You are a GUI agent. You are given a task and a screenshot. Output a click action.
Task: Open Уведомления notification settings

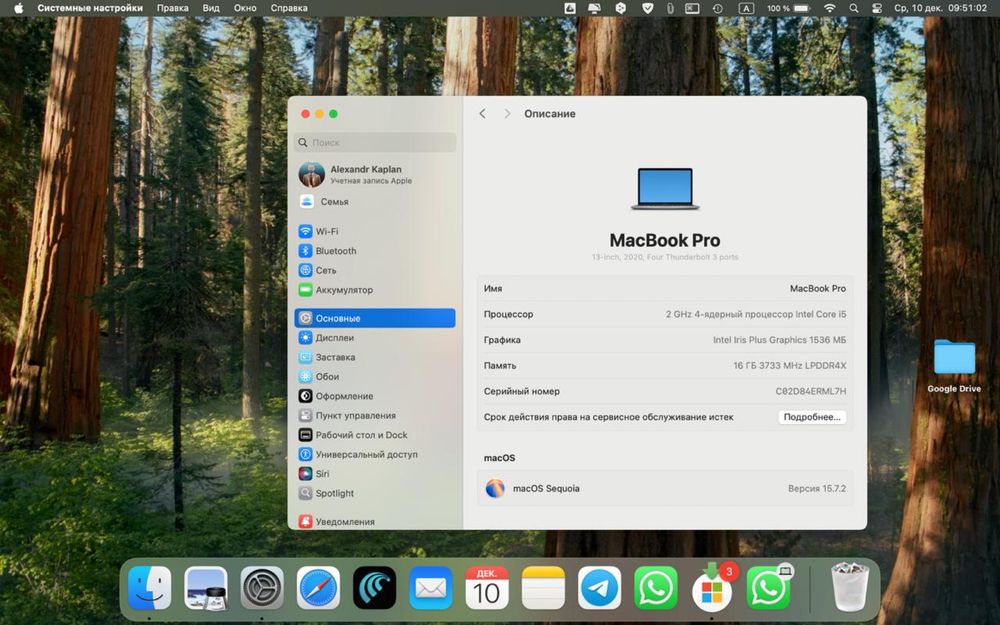(x=375, y=522)
